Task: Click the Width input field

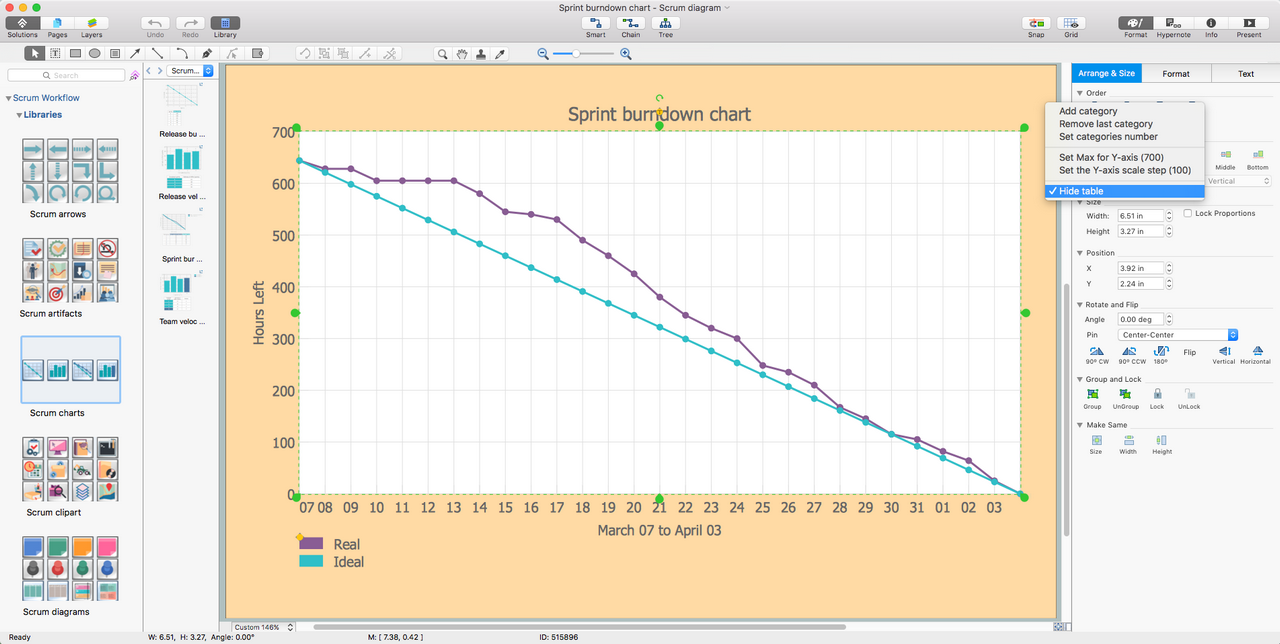Action: pos(1140,216)
